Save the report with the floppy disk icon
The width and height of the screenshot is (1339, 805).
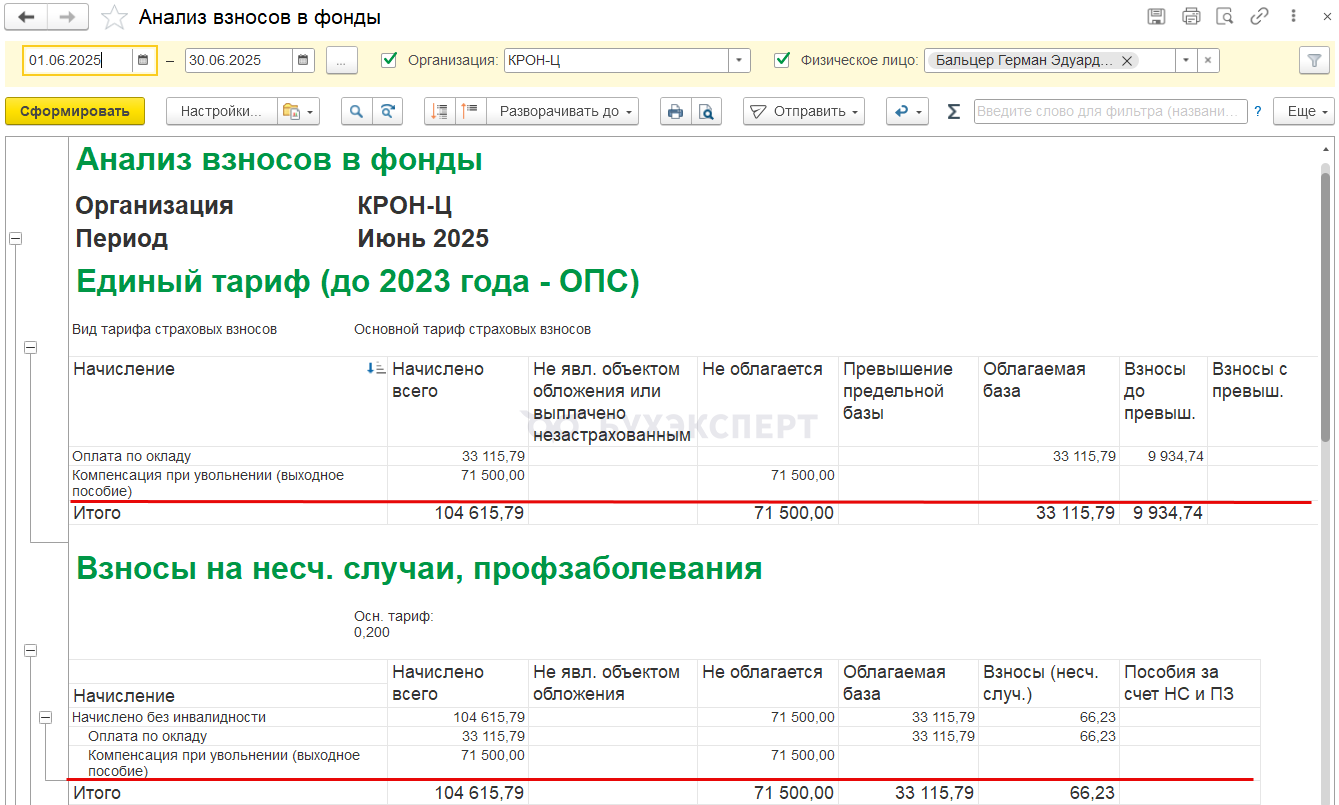pos(1157,16)
